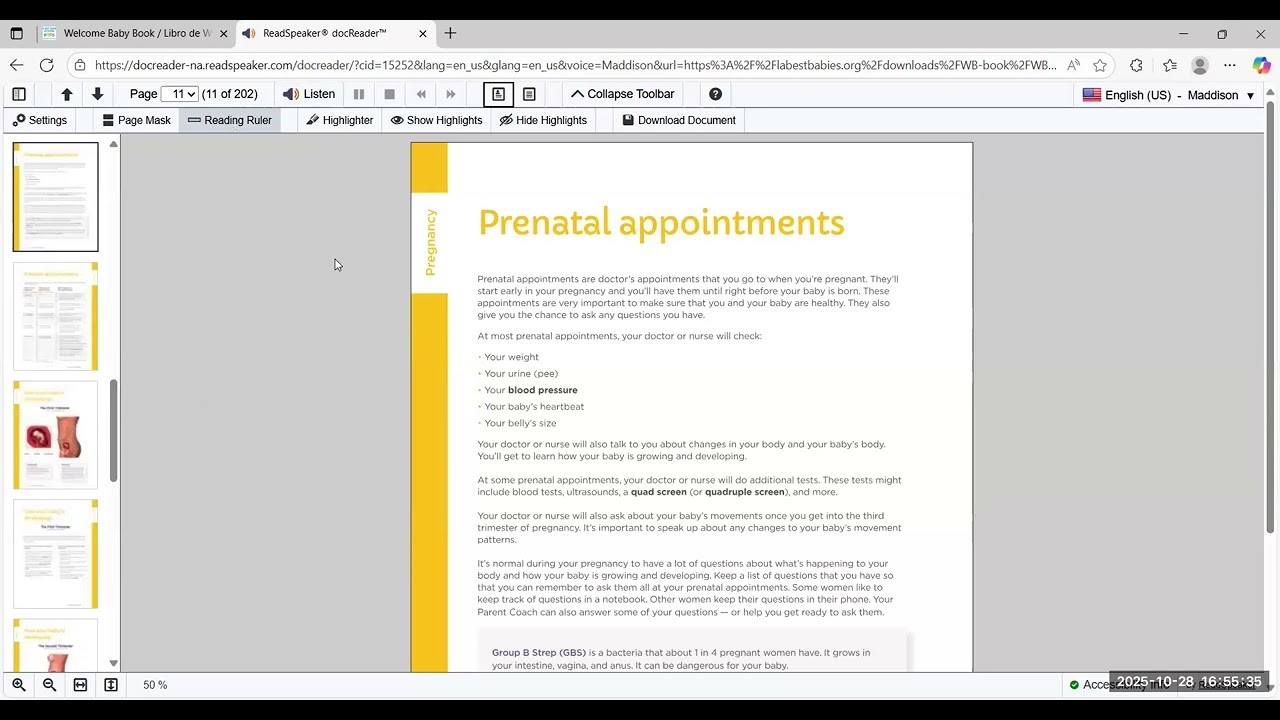Select the Prenatal appointments page 11 thumbnail

point(55,197)
